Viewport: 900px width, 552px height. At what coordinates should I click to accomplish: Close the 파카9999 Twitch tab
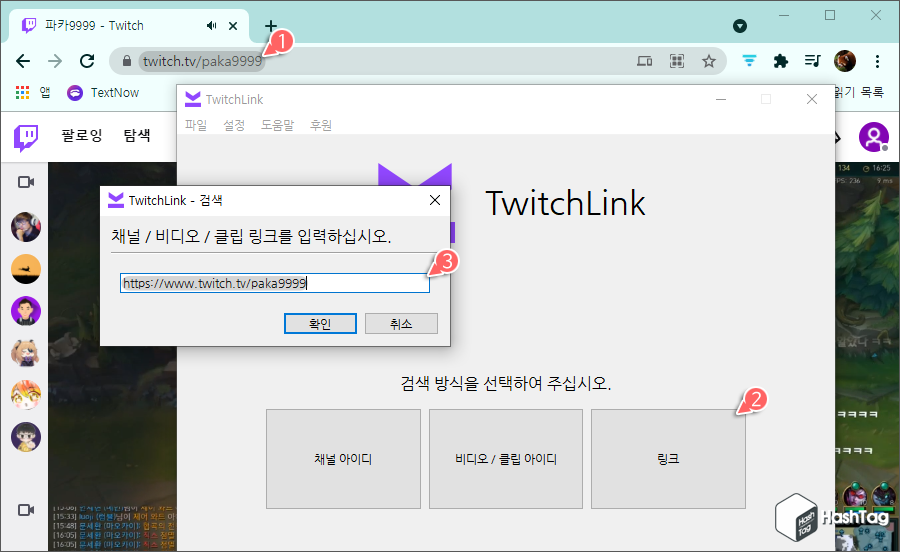click(x=233, y=26)
